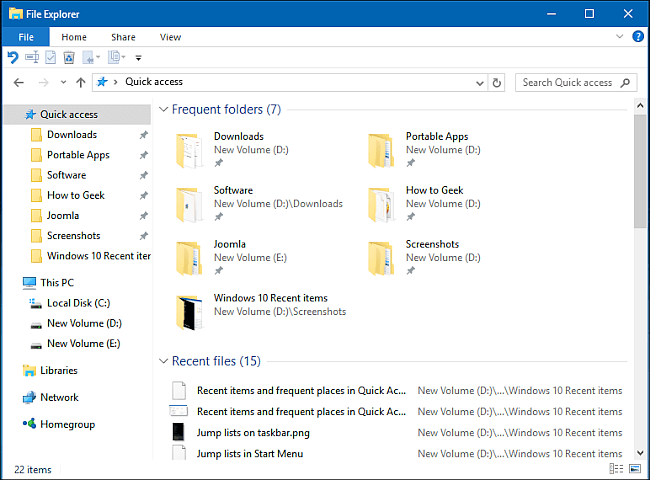
Task: Switch to details view icon in status bar
Action: 616,469
